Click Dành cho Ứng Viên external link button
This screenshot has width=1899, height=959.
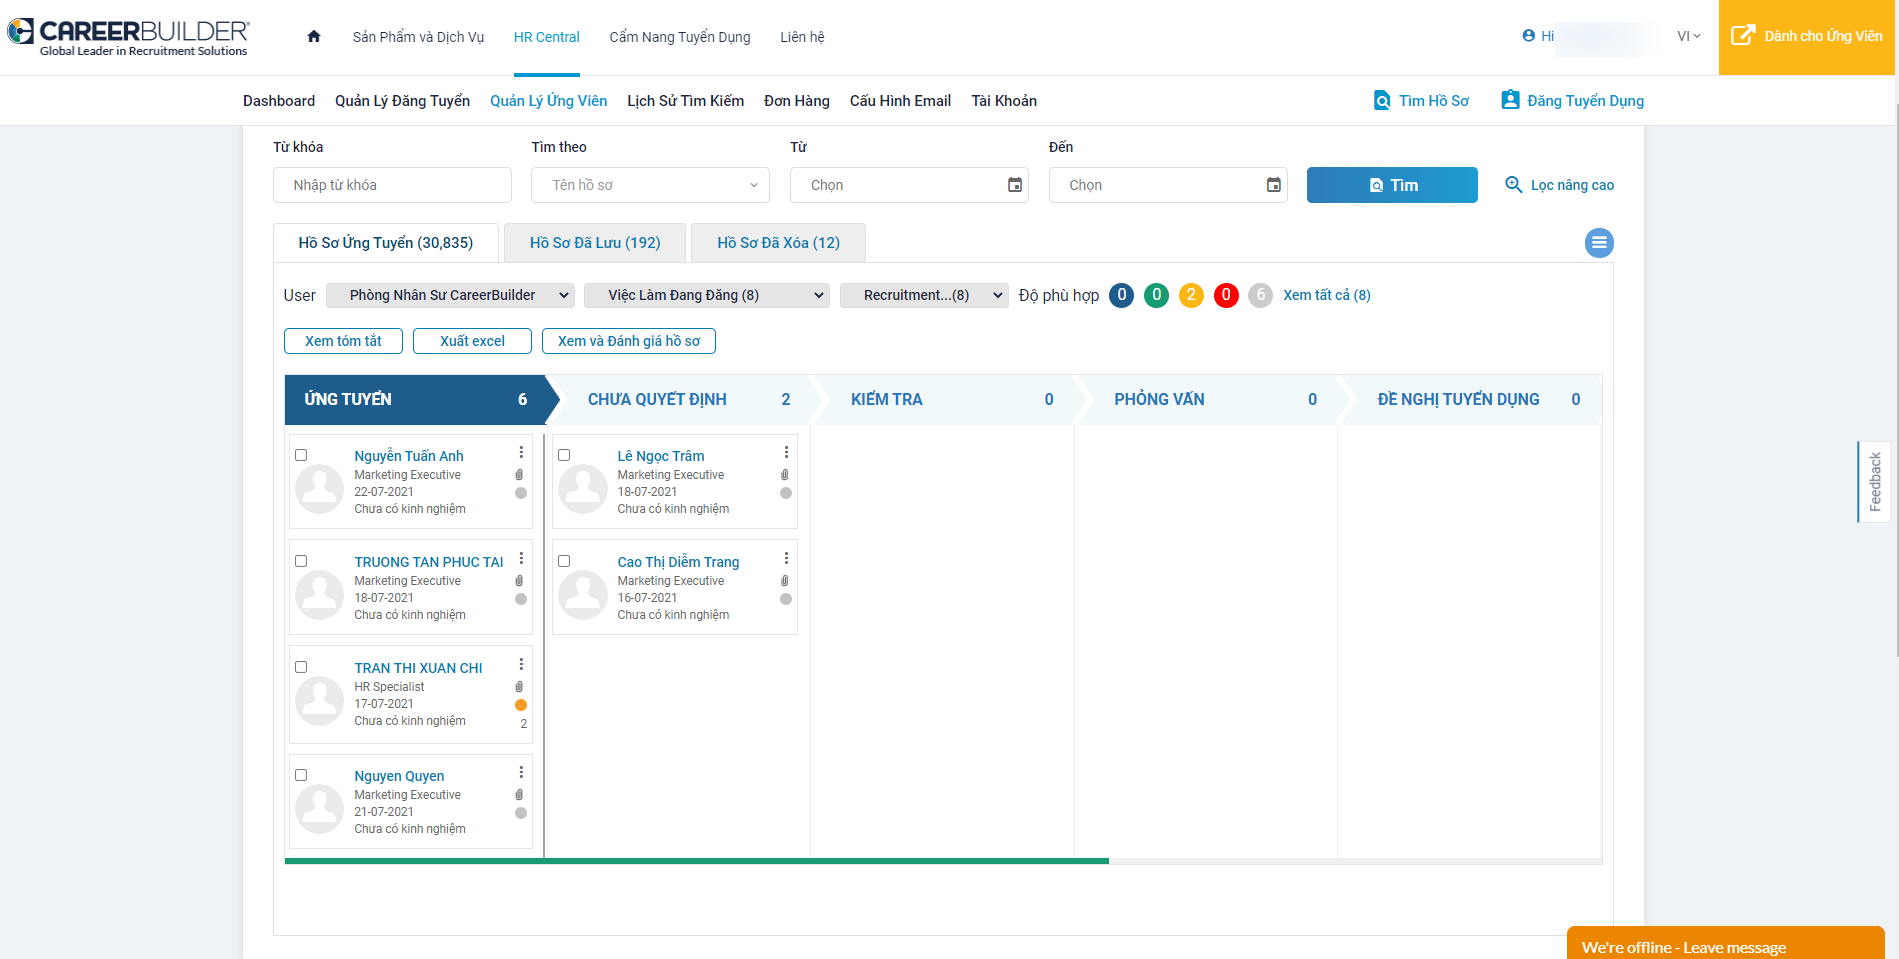pyautogui.click(x=1807, y=37)
